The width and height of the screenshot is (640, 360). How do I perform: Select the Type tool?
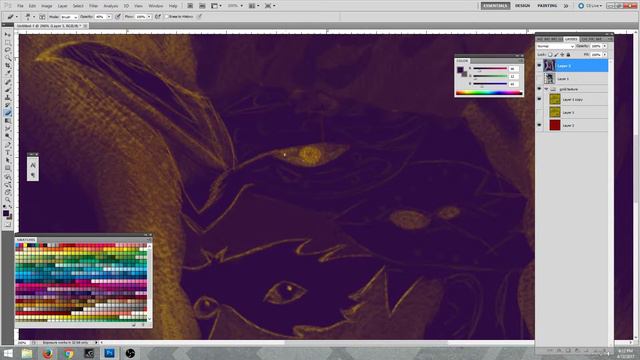click(x=7, y=152)
